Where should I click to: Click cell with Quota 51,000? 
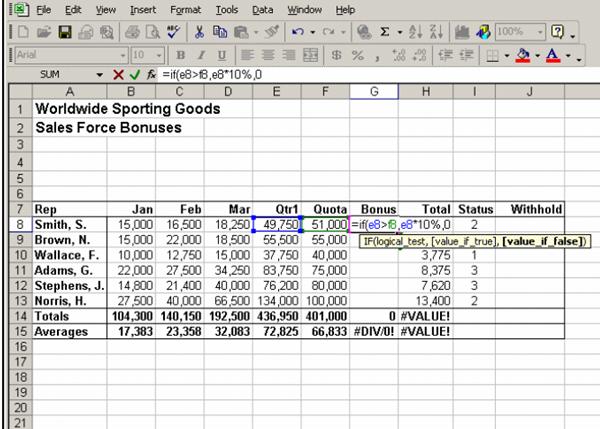pos(325,224)
